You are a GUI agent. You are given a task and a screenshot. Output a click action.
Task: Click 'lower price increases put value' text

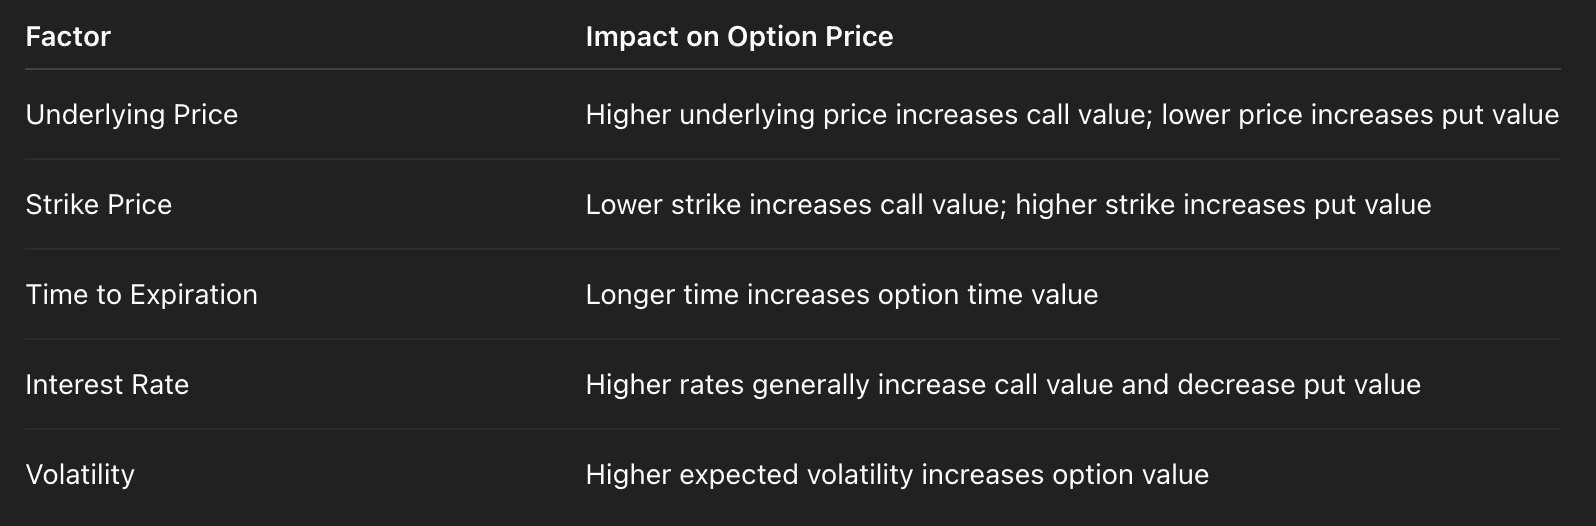click(x=1360, y=115)
